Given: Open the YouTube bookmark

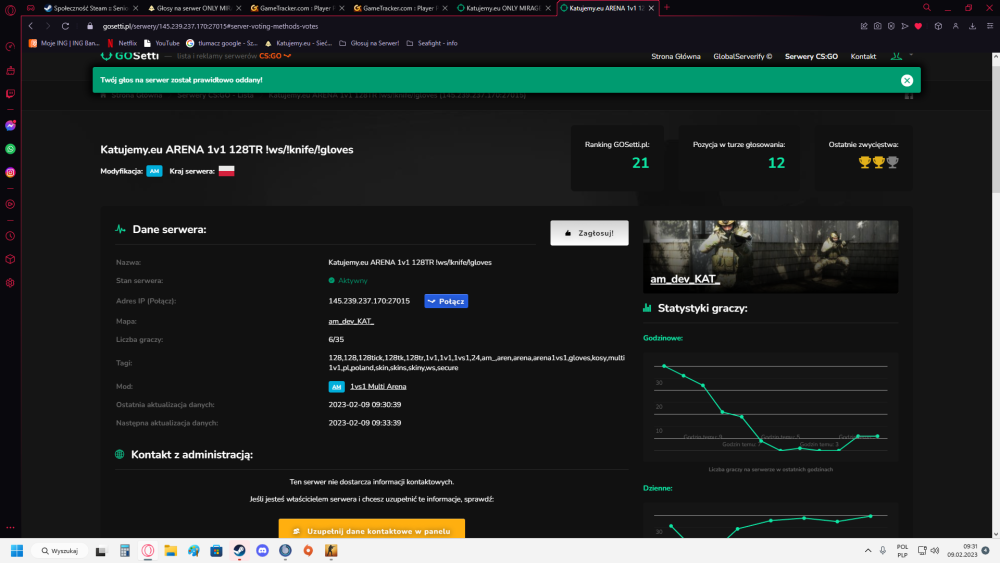Looking at the screenshot, I should (161, 43).
